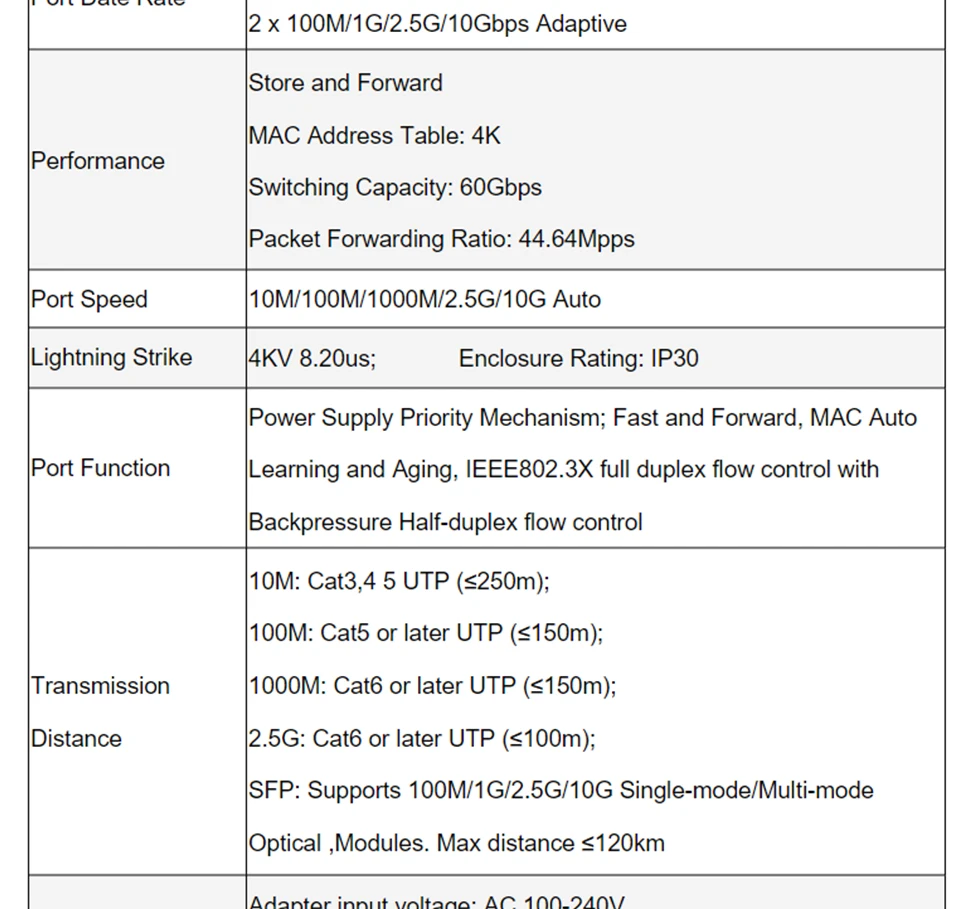Click the Backpressure Half-duplex flow control line
Image resolution: width=960 pixels, height=909 pixels.
point(445,522)
